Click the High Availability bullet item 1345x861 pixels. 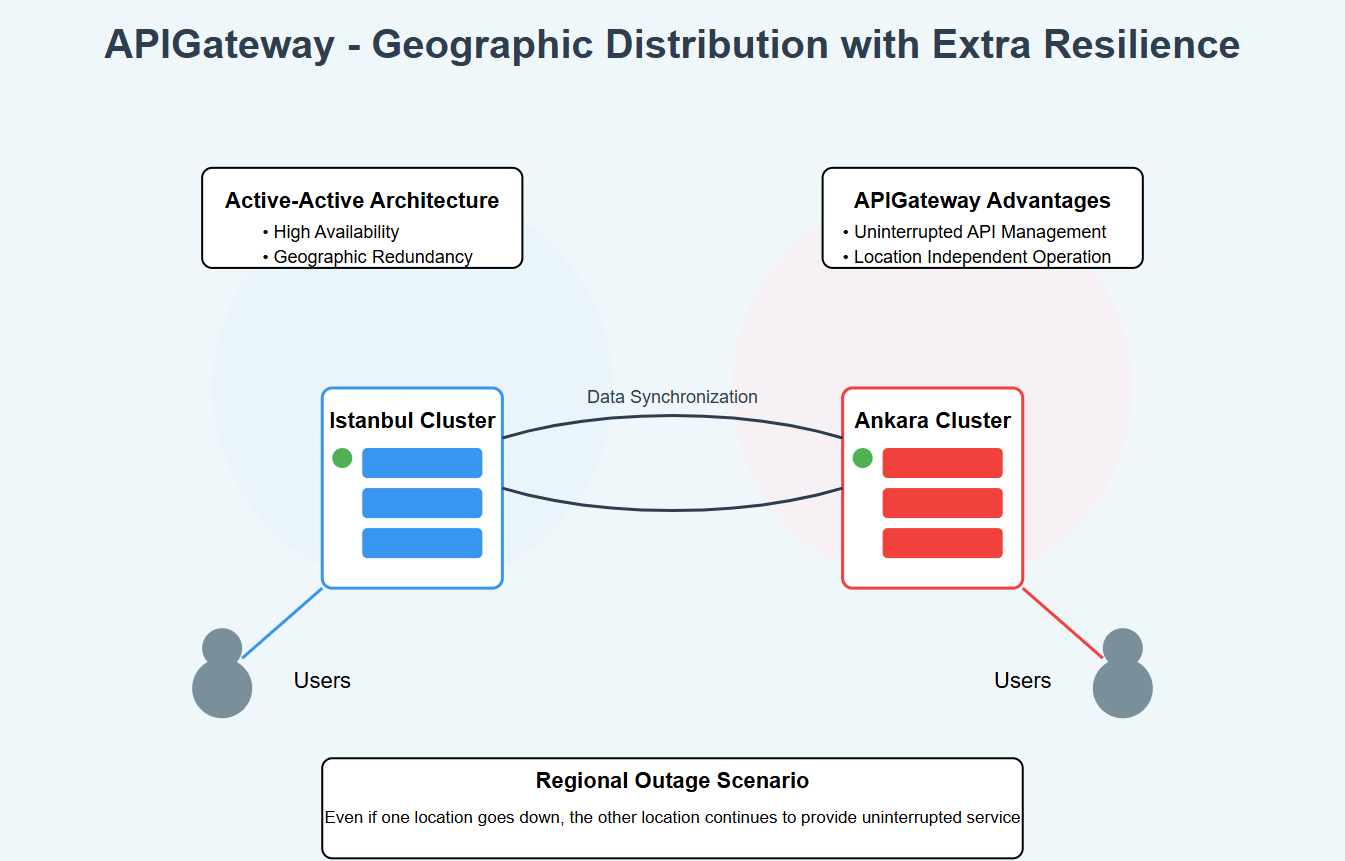(336, 232)
